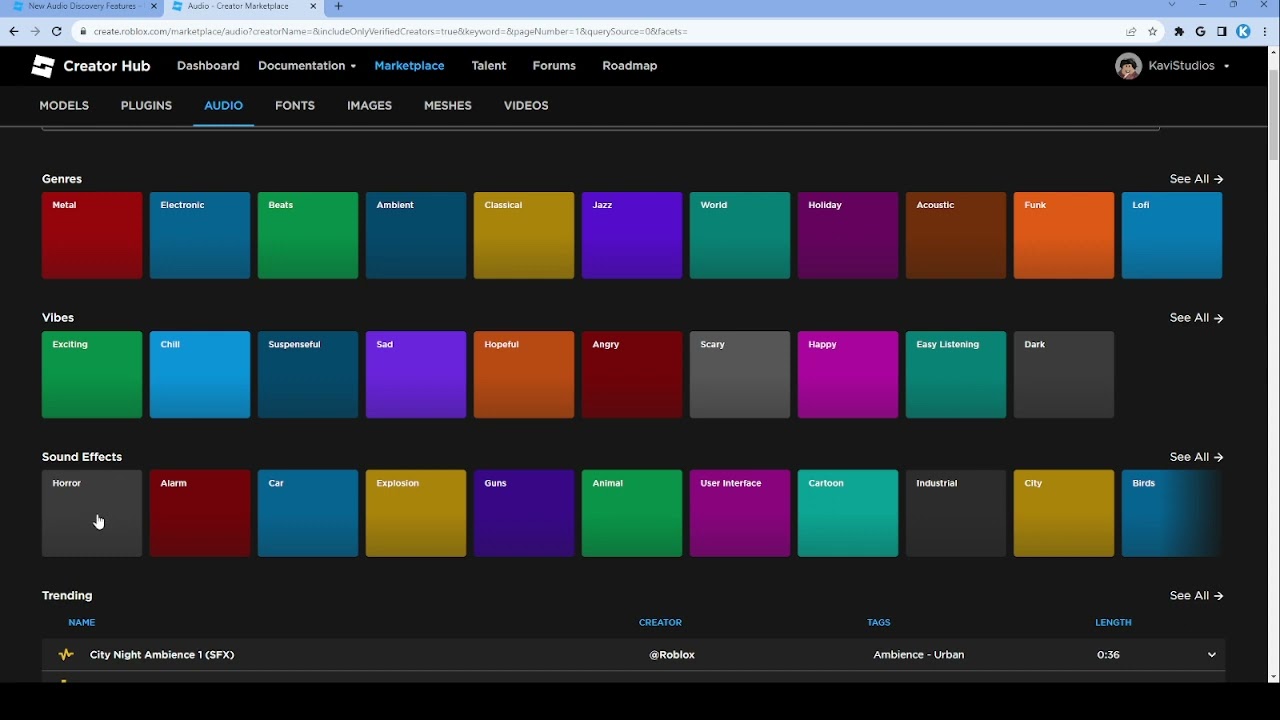Switch to the PLUGINS tab

pyautogui.click(x=146, y=106)
